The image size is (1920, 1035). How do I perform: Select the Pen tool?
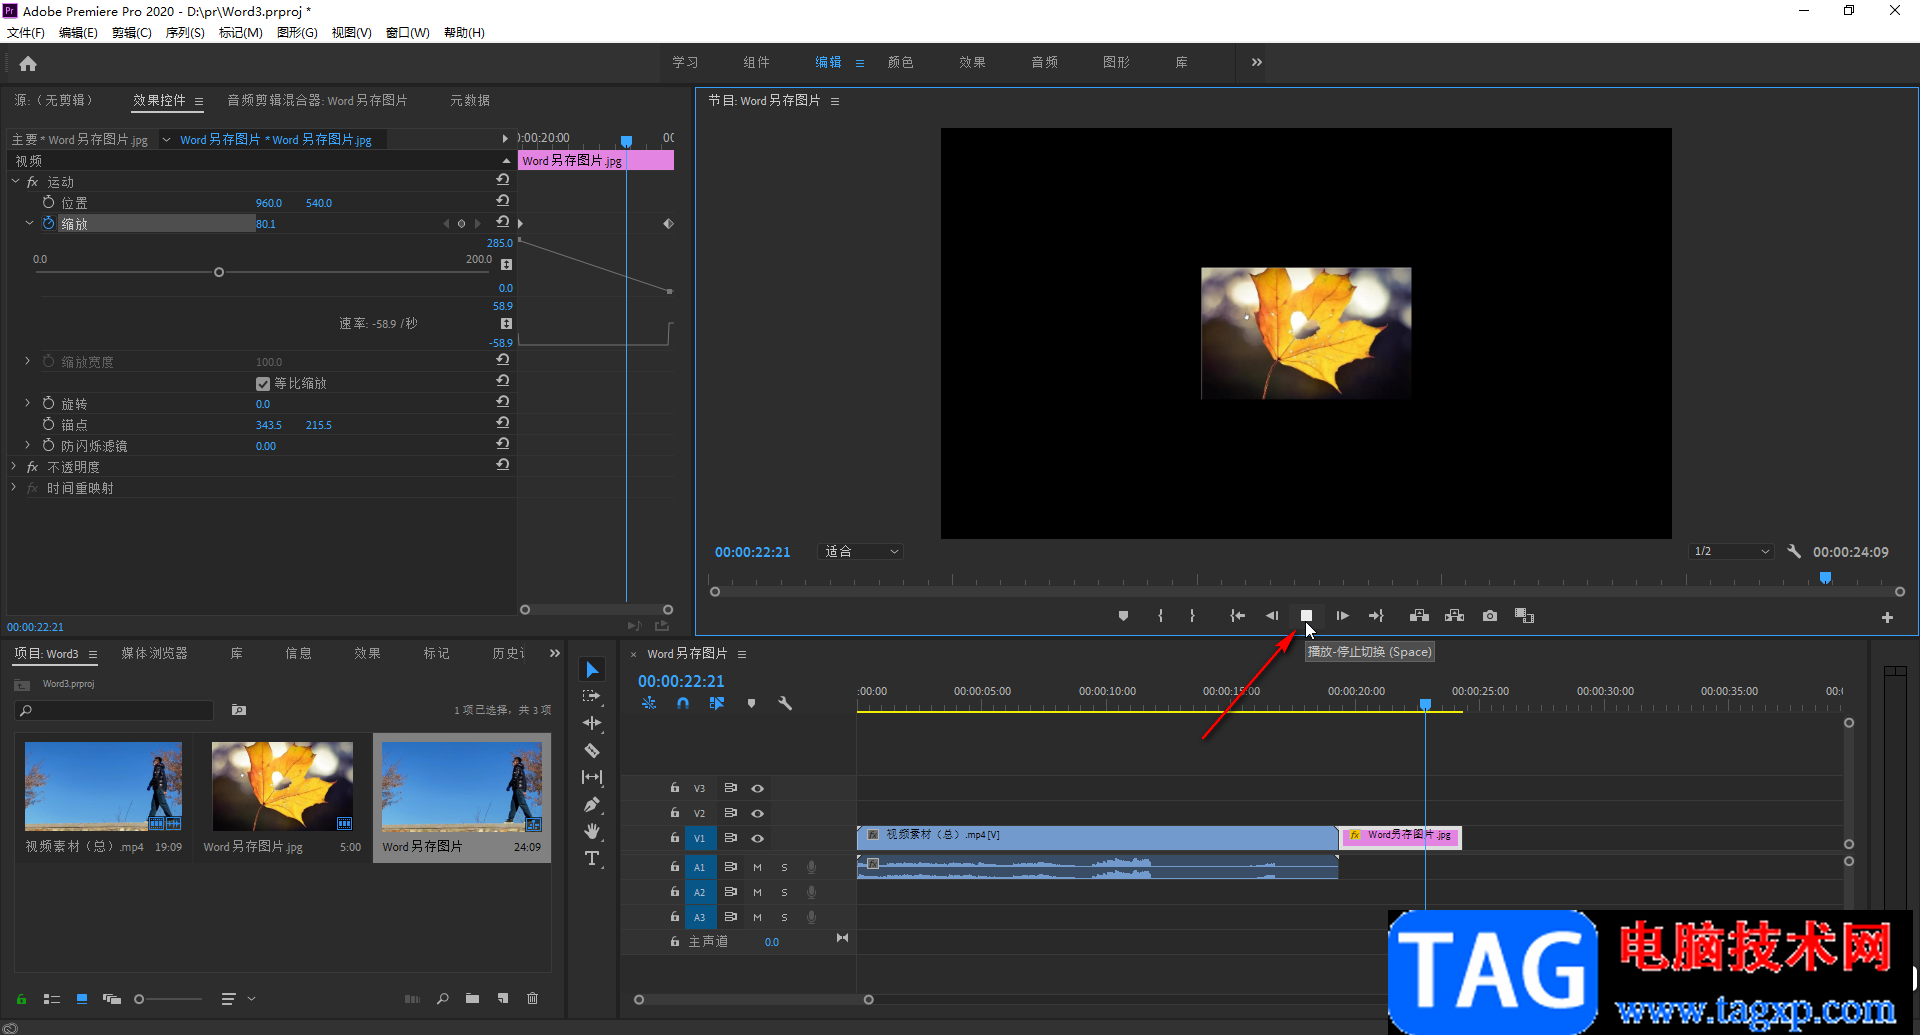point(592,804)
